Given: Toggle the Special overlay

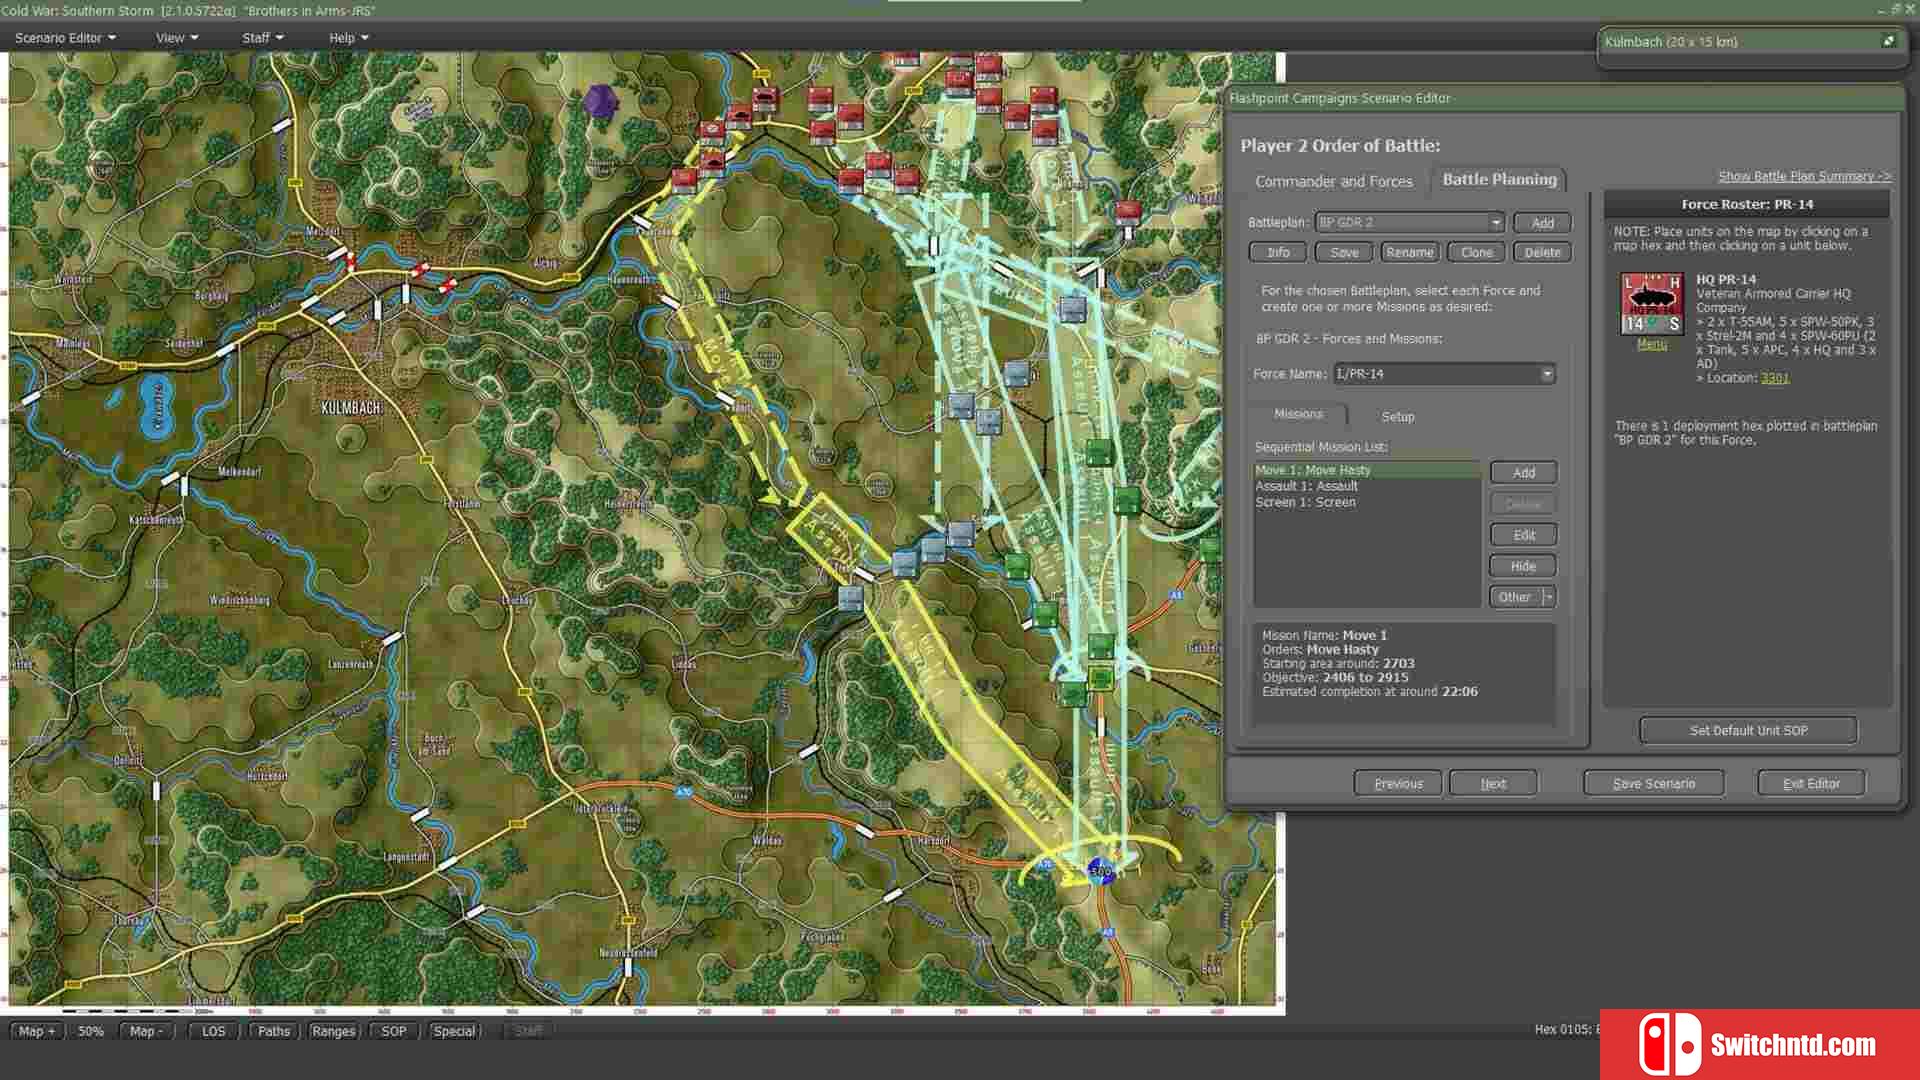Looking at the screenshot, I should coord(454,1031).
